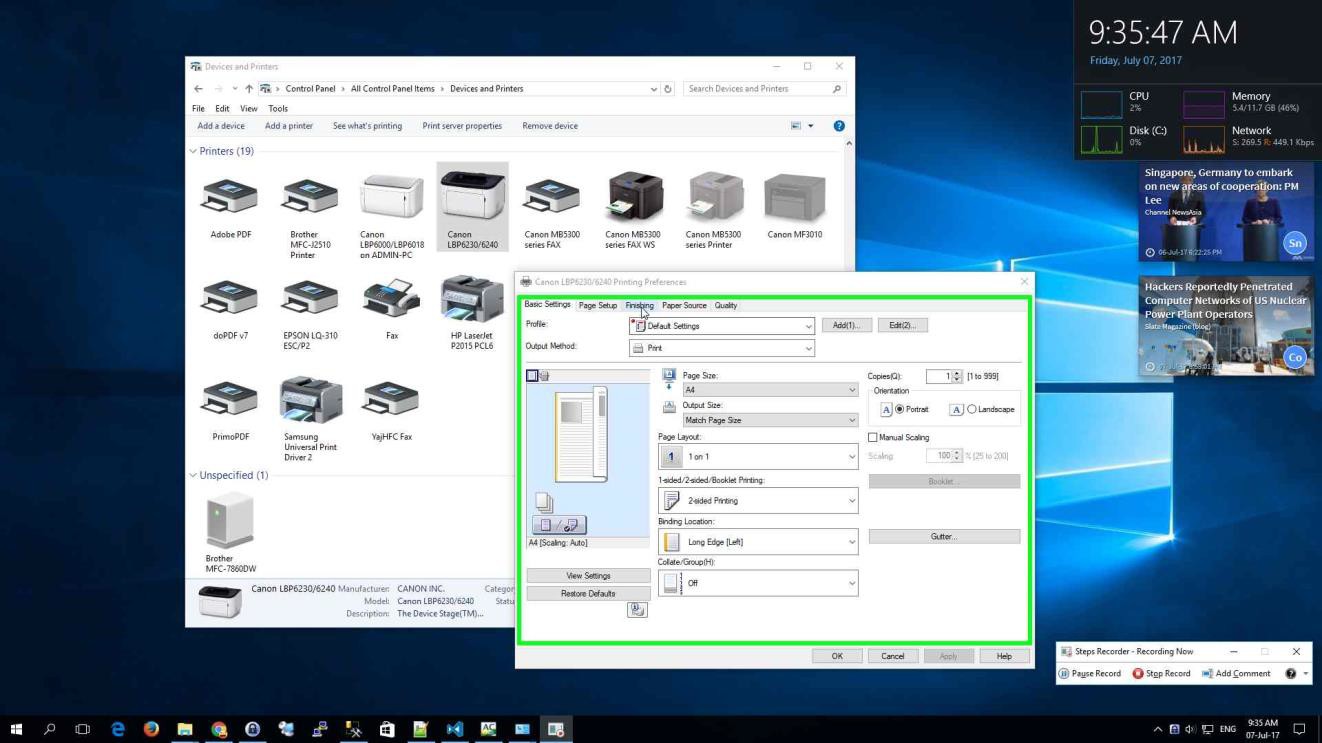Click the Search Devices and Printers box
Screen dimensions: 1322x743
764,89
